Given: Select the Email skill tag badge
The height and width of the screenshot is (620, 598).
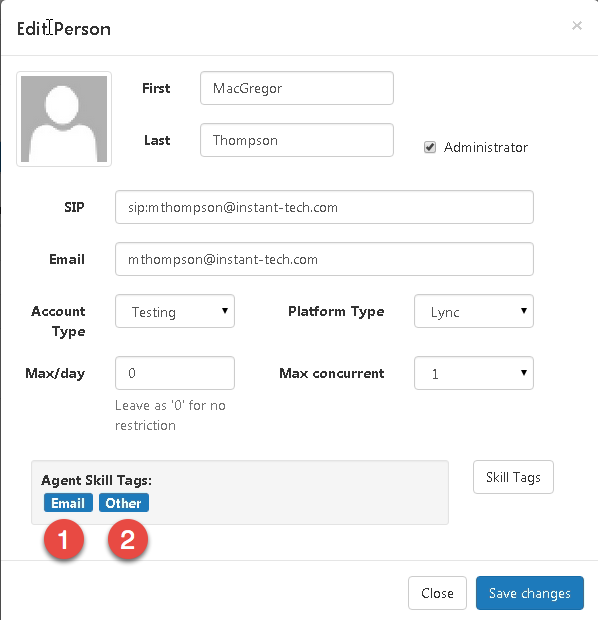Looking at the screenshot, I should (68, 503).
